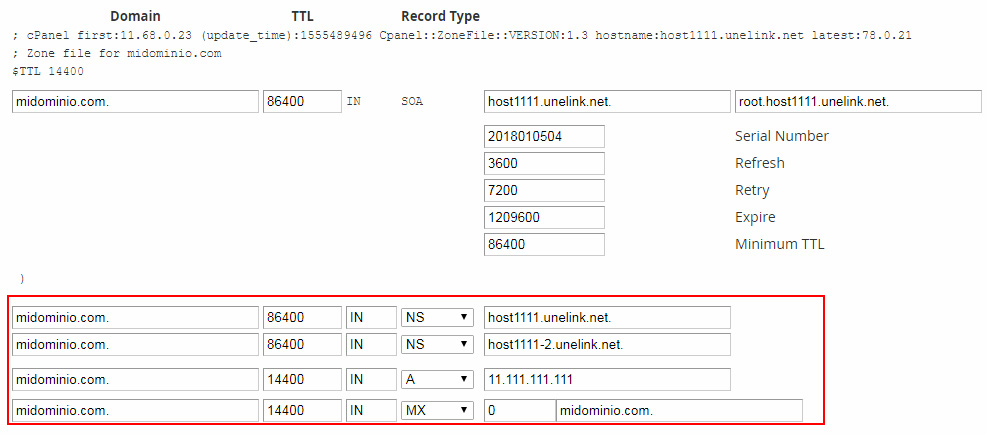Focus the Retry value field
The image size is (987, 435).
tap(544, 190)
